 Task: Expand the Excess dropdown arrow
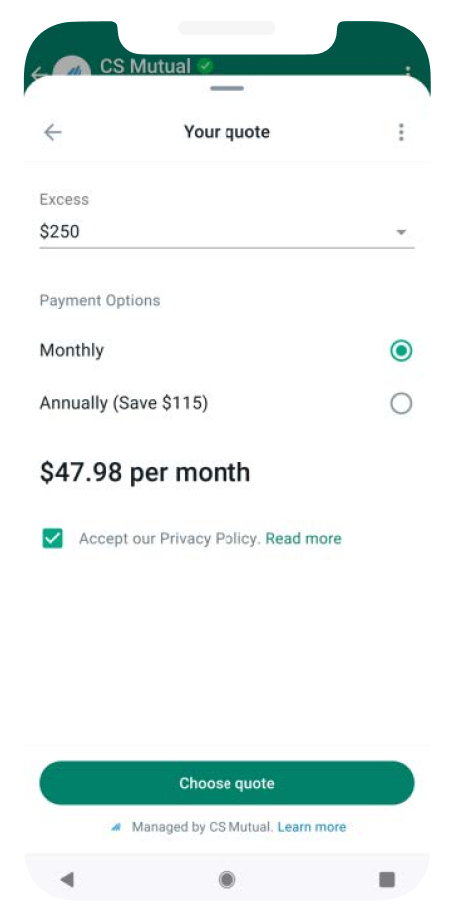tap(401, 232)
